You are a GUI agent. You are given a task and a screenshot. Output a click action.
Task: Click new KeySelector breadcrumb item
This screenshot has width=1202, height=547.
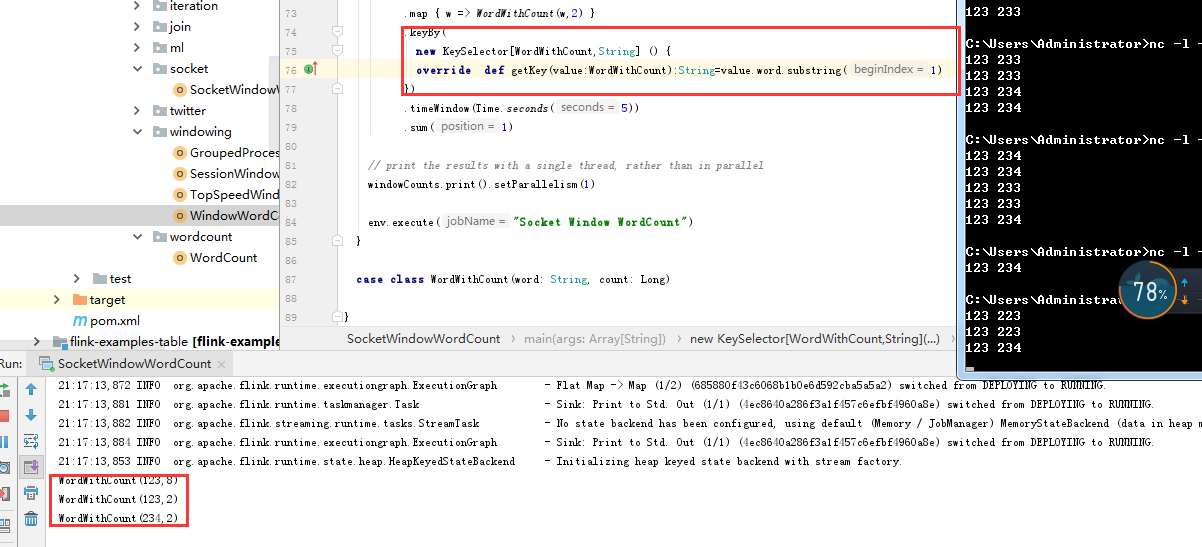(815, 339)
